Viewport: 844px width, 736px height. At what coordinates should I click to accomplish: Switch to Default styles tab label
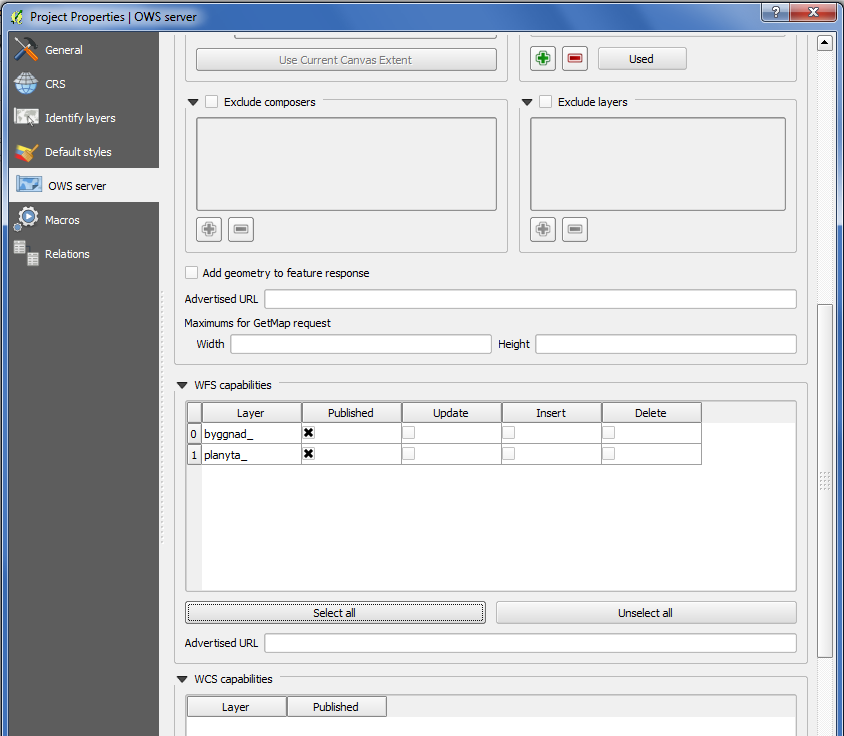click(x=78, y=152)
